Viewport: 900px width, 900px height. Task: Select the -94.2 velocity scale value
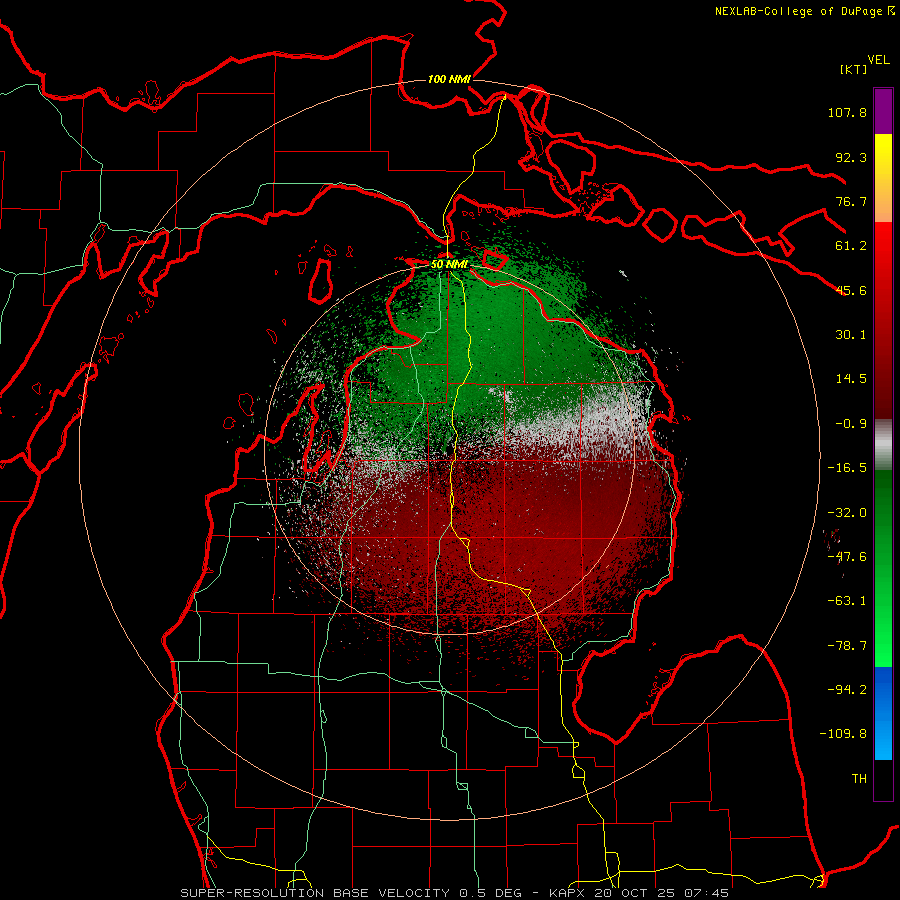click(x=847, y=689)
